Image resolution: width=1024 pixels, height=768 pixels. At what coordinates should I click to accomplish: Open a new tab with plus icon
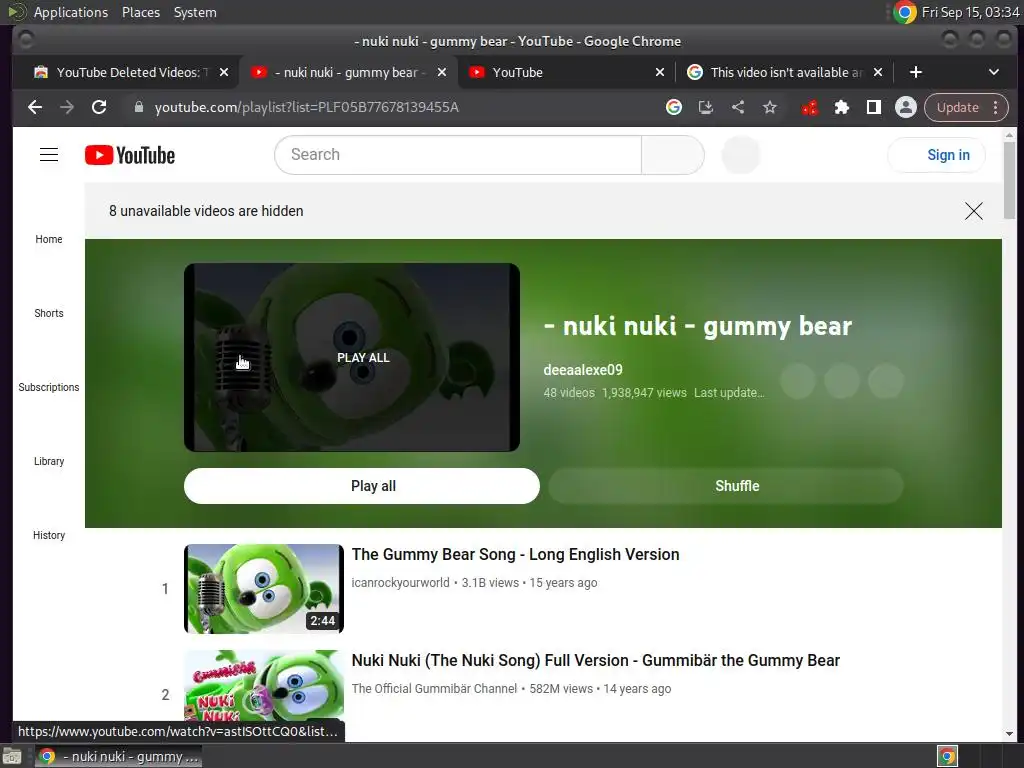916,72
